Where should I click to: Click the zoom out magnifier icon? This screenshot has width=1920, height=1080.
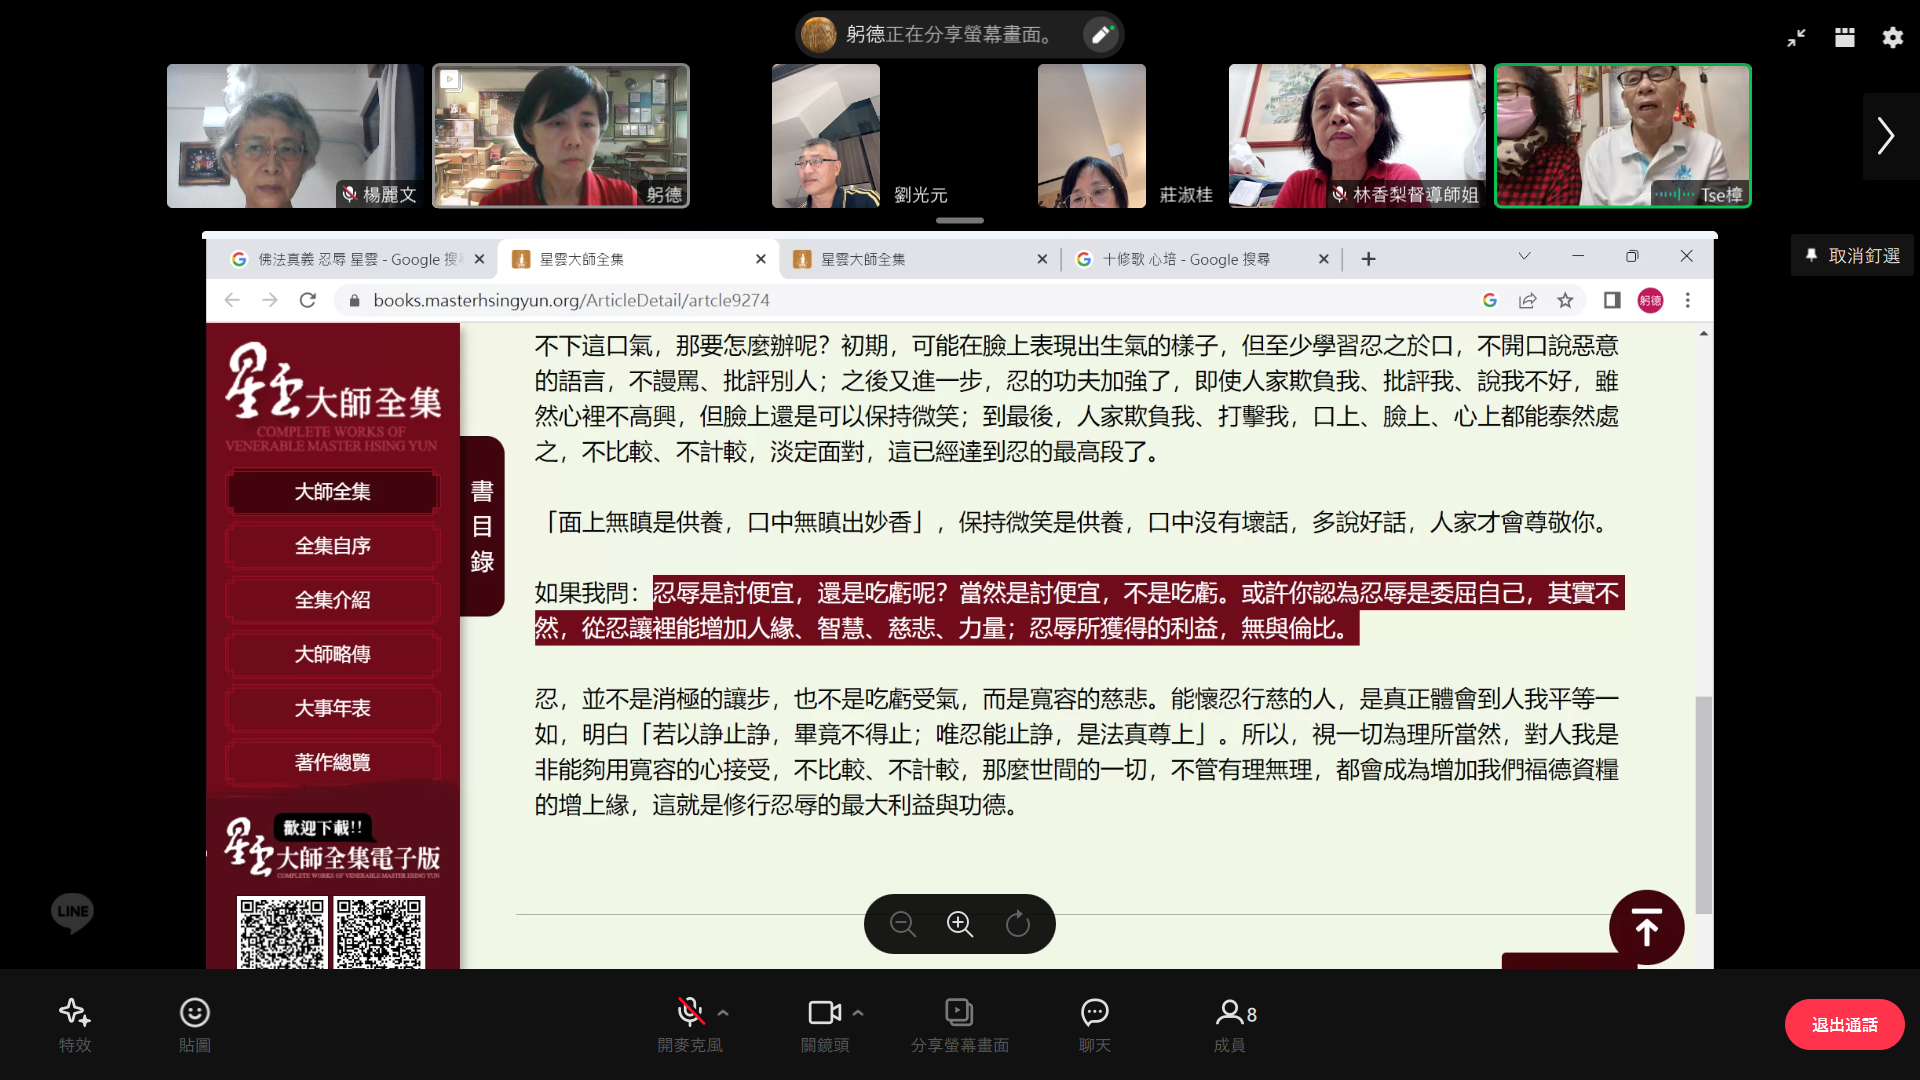pyautogui.click(x=902, y=924)
